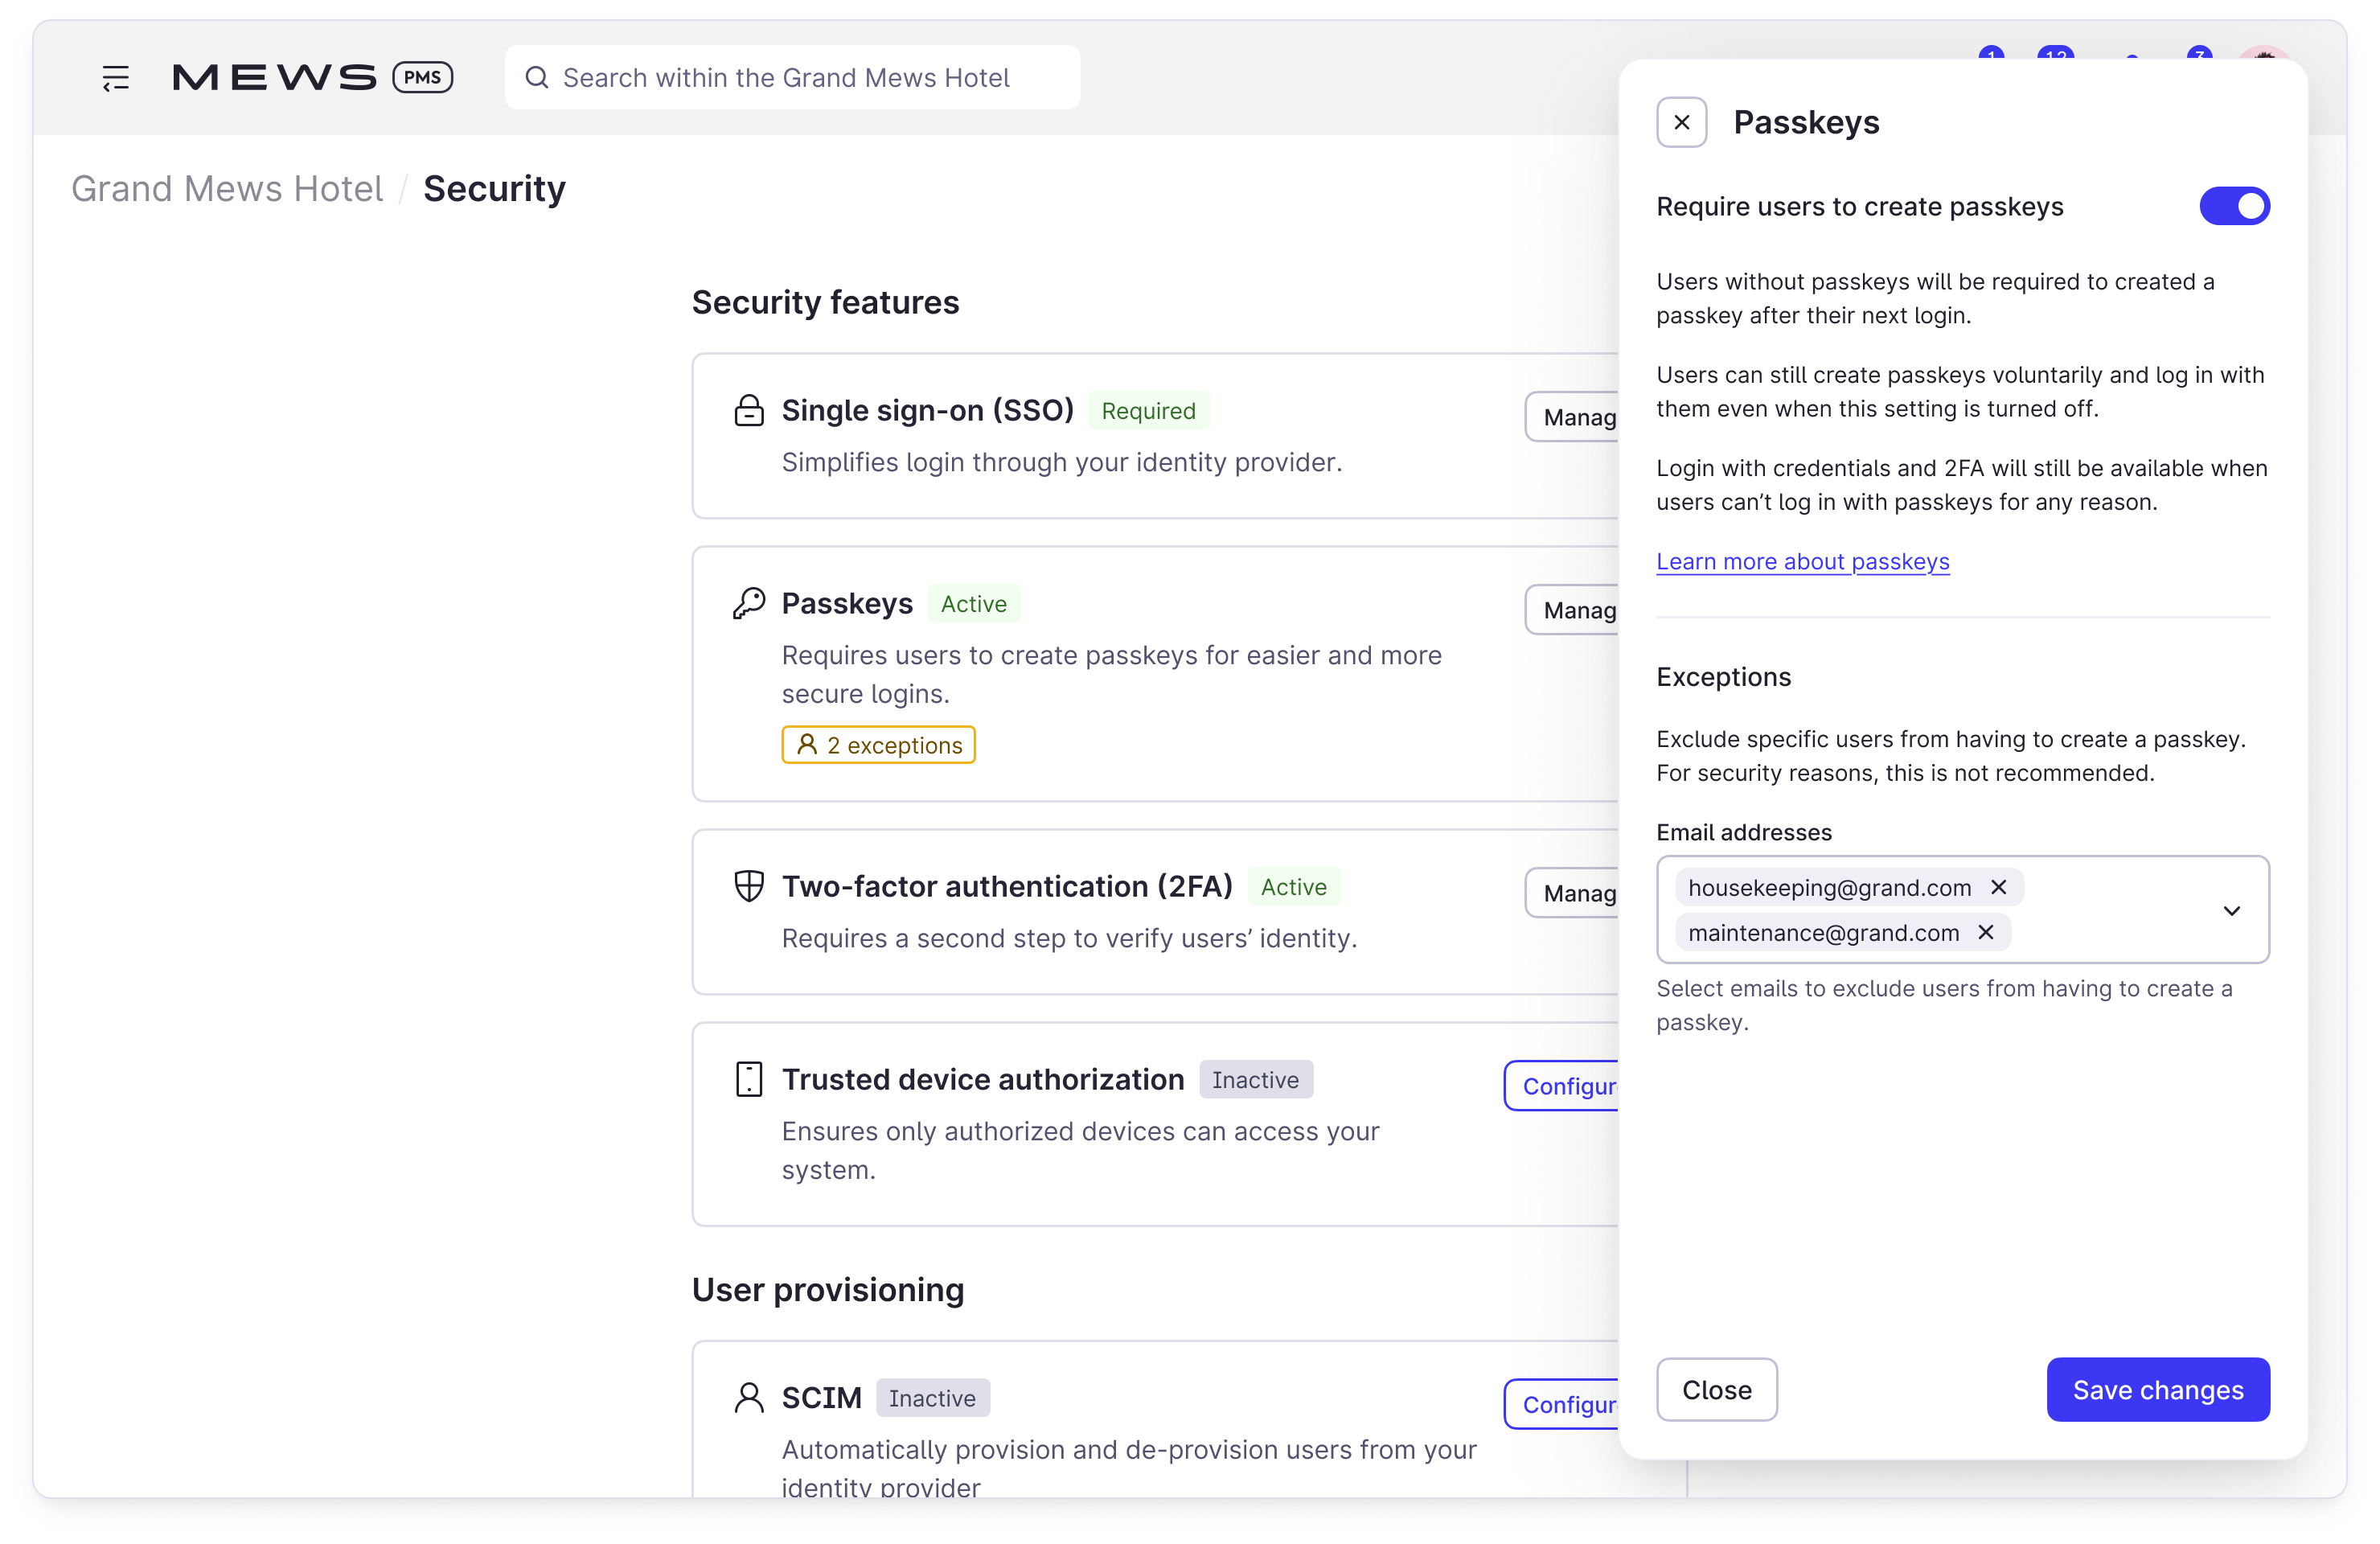Image resolution: width=2380 pixels, height=1544 pixels.
Task: Click the Security breadcrumb title
Action: pyautogui.click(x=494, y=189)
